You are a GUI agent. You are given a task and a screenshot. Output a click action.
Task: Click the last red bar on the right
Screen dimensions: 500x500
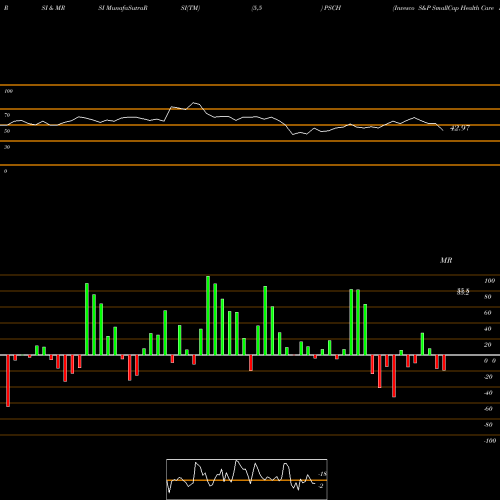pyautogui.click(x=444, y=363)
